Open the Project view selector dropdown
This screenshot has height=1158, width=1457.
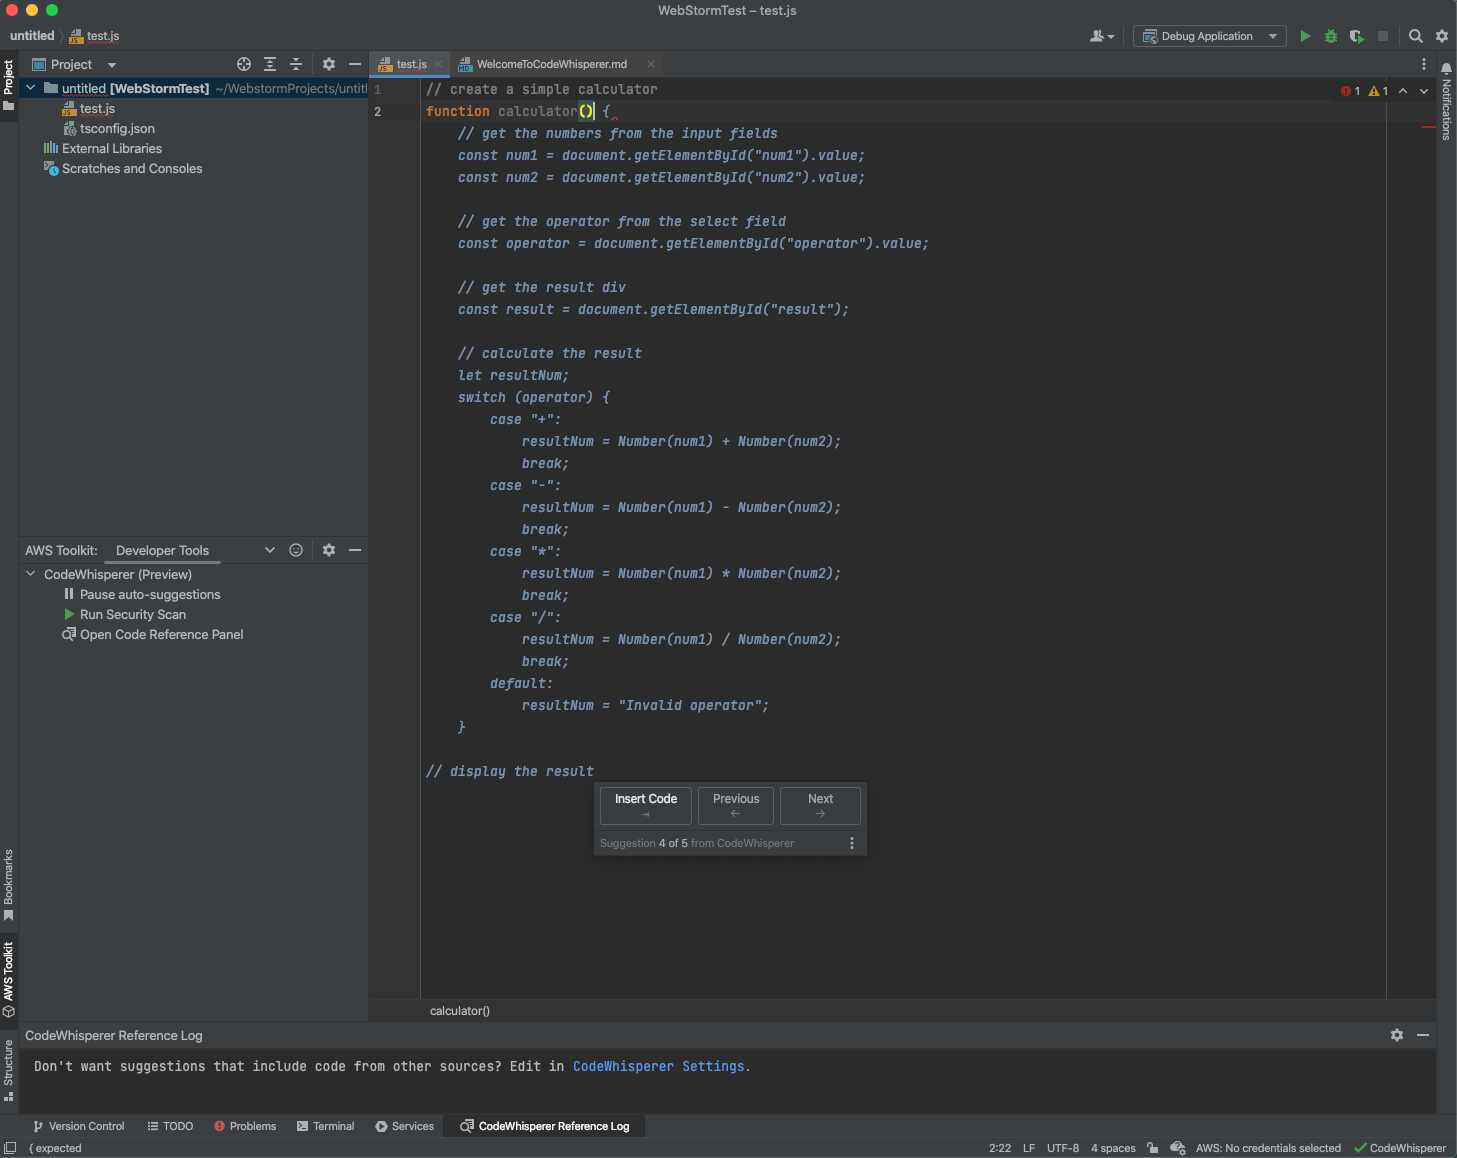tap(75, 64)
